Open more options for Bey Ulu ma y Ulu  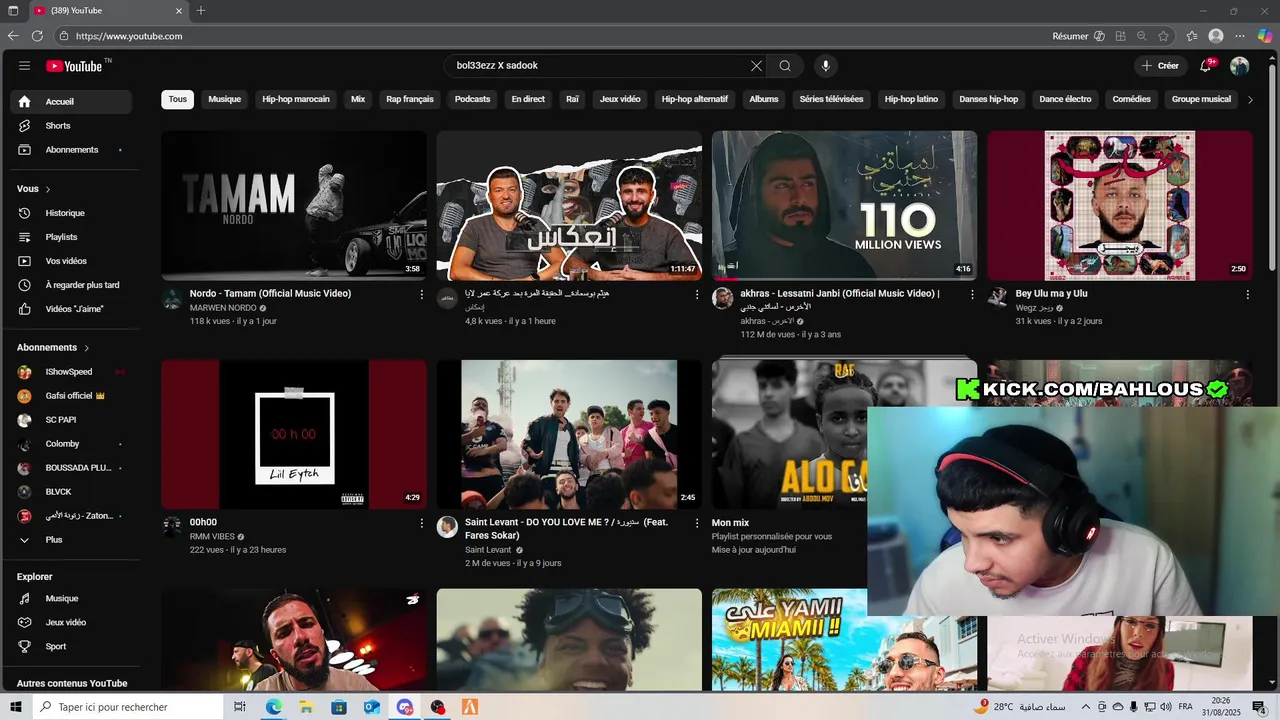tap(1247, 295)
